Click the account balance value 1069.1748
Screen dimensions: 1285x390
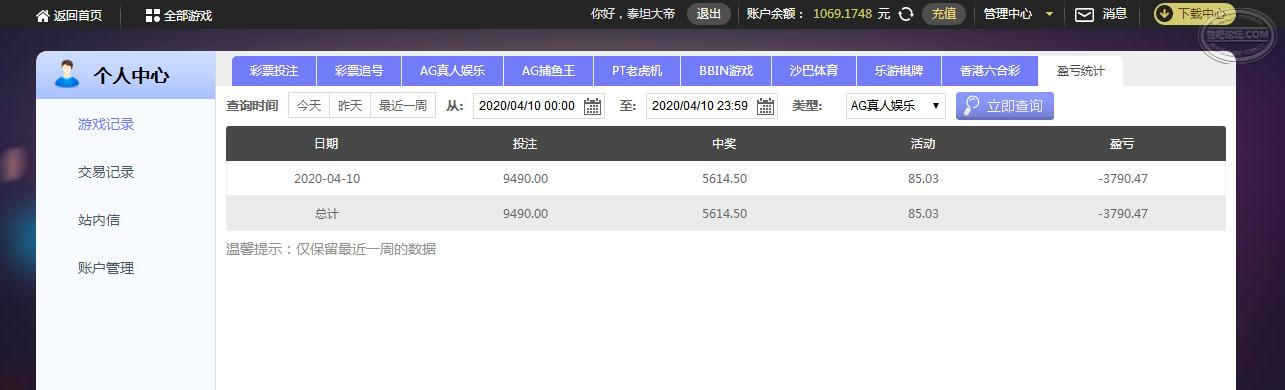(842, 14)
